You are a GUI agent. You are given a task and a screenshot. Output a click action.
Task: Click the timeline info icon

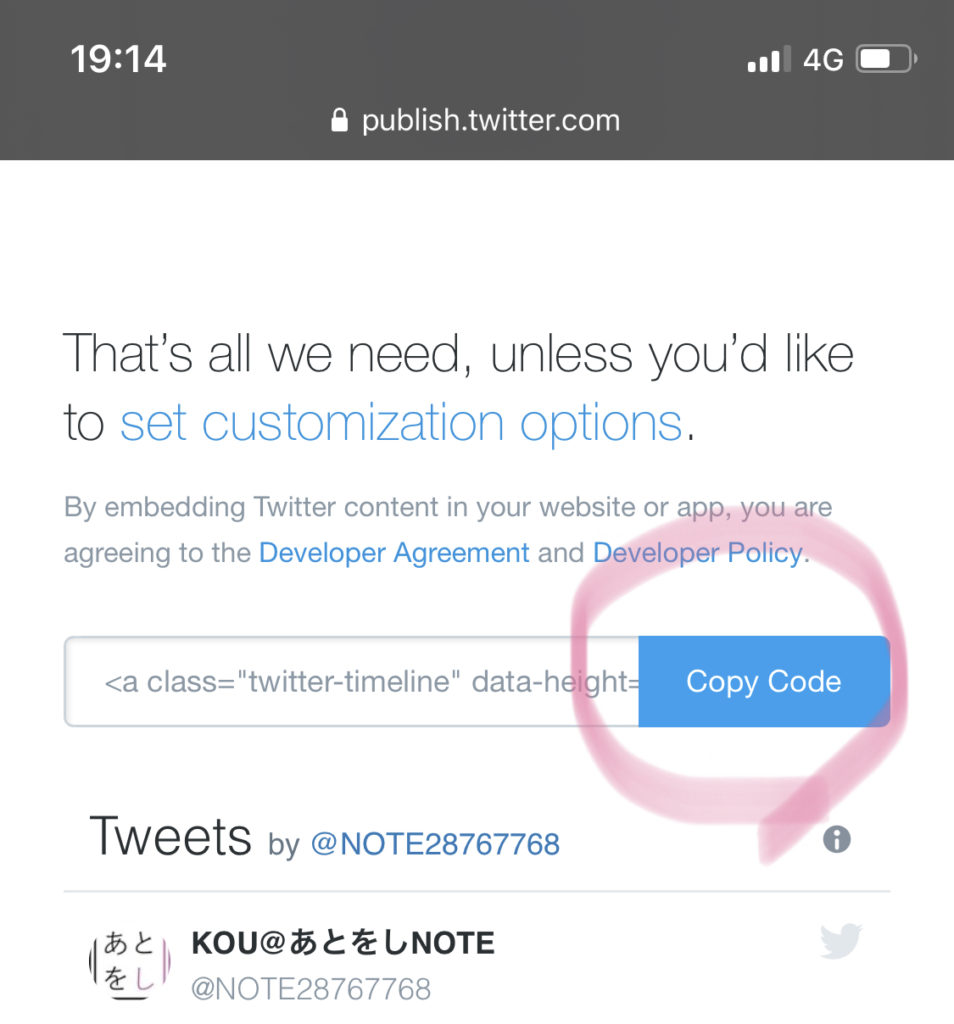pyautogui.click(x=836, y=840)
